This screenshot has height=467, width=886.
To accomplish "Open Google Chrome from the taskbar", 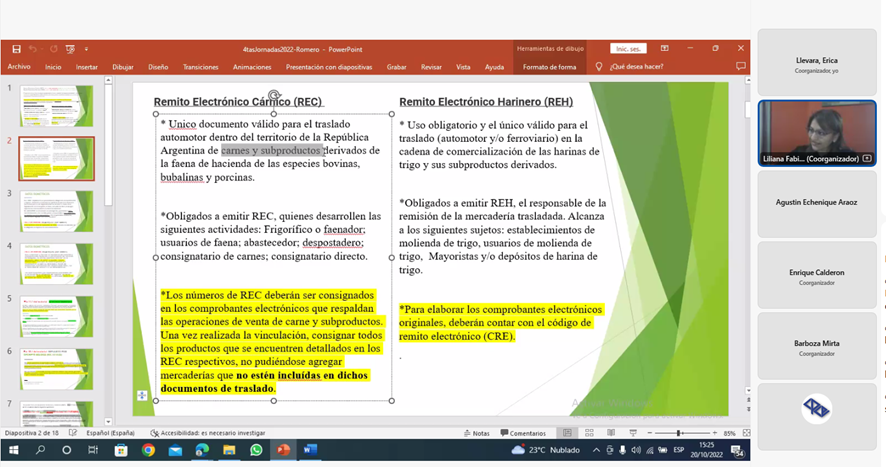I will (x=148, y=450).
